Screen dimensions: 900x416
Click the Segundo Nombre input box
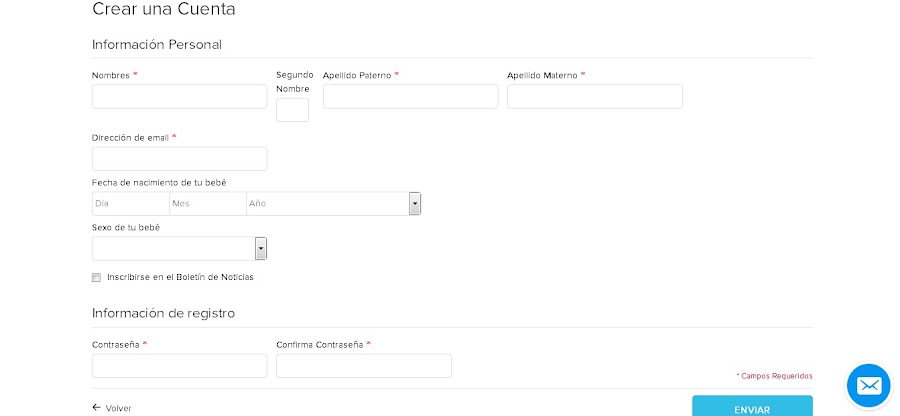pos(292,110)
